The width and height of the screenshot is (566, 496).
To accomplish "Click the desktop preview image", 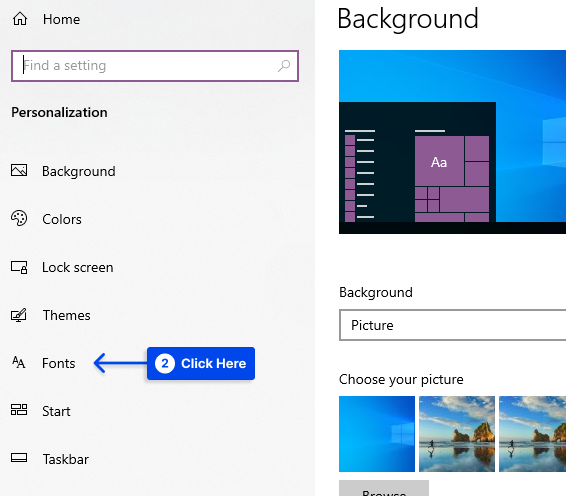I will [x=452, y=142].
